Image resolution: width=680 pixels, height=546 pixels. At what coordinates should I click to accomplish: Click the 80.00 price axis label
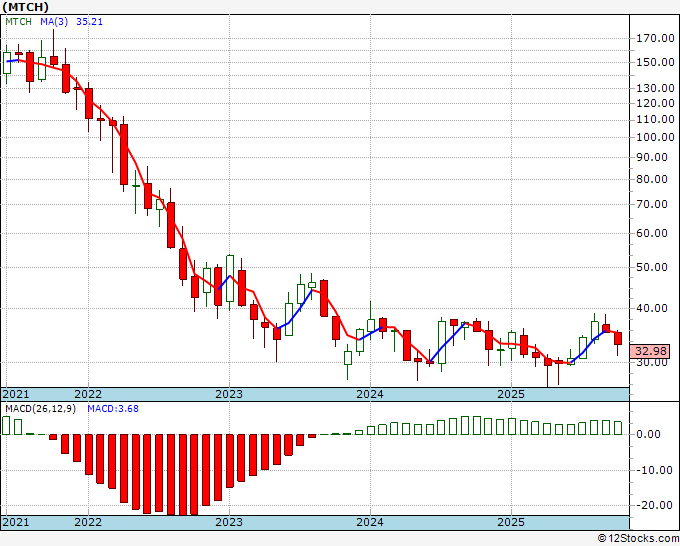(x=652, y=179)
